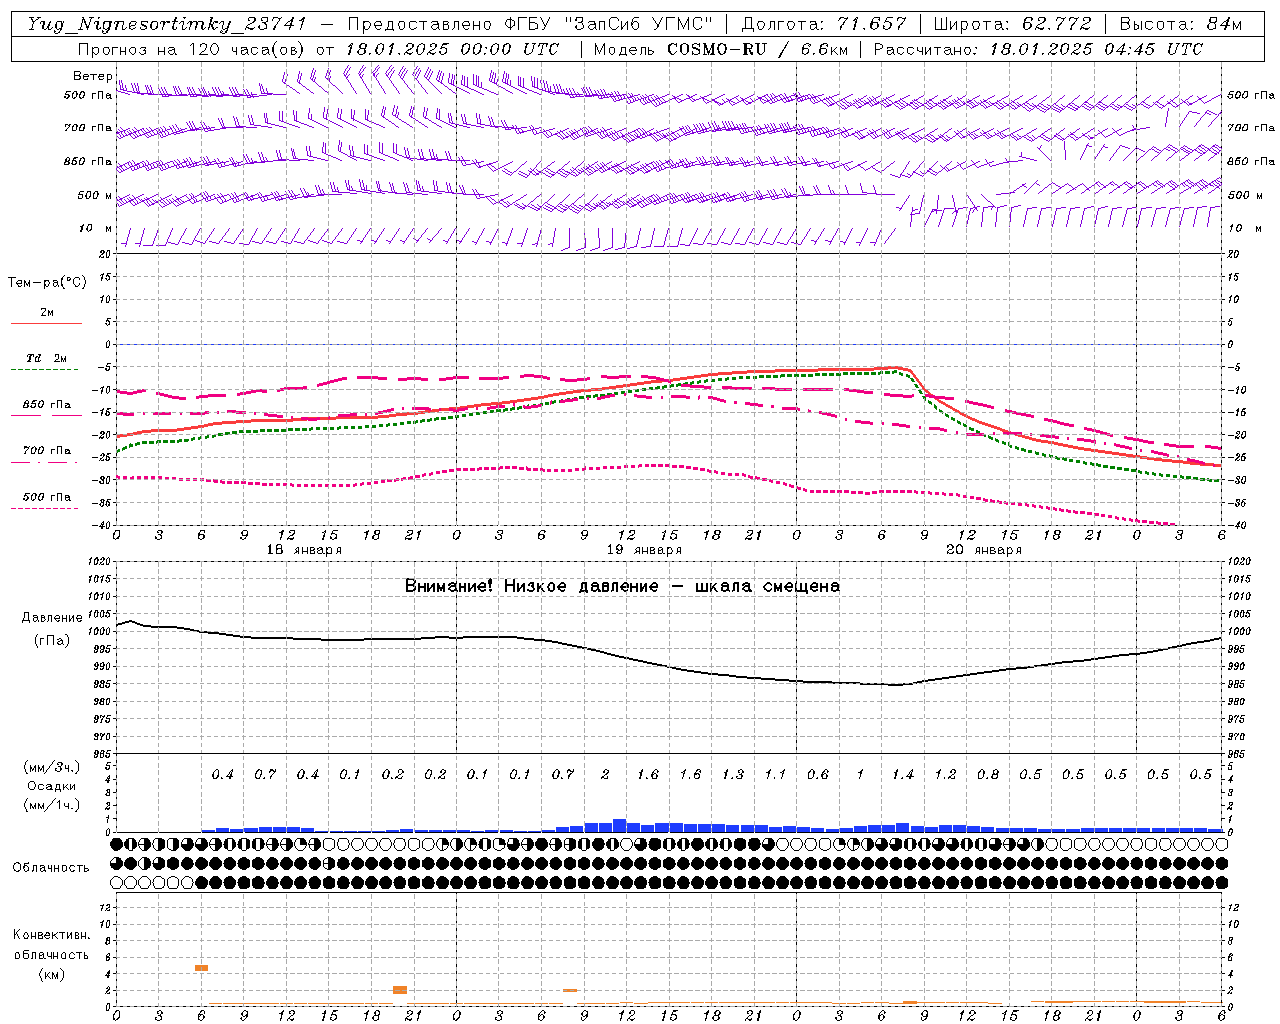This screenshot has width=1280, height=1024.
Task: Select the forecast start 18.01.2025 00:00 UTC
Action: click(x=452, y=49)
